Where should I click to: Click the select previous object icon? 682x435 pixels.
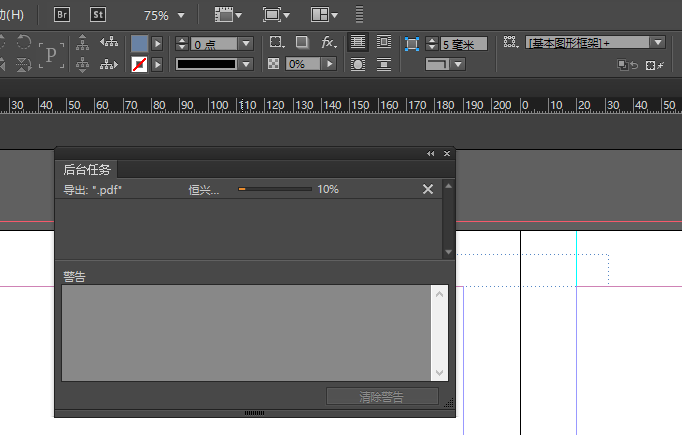tap(109, 42)
